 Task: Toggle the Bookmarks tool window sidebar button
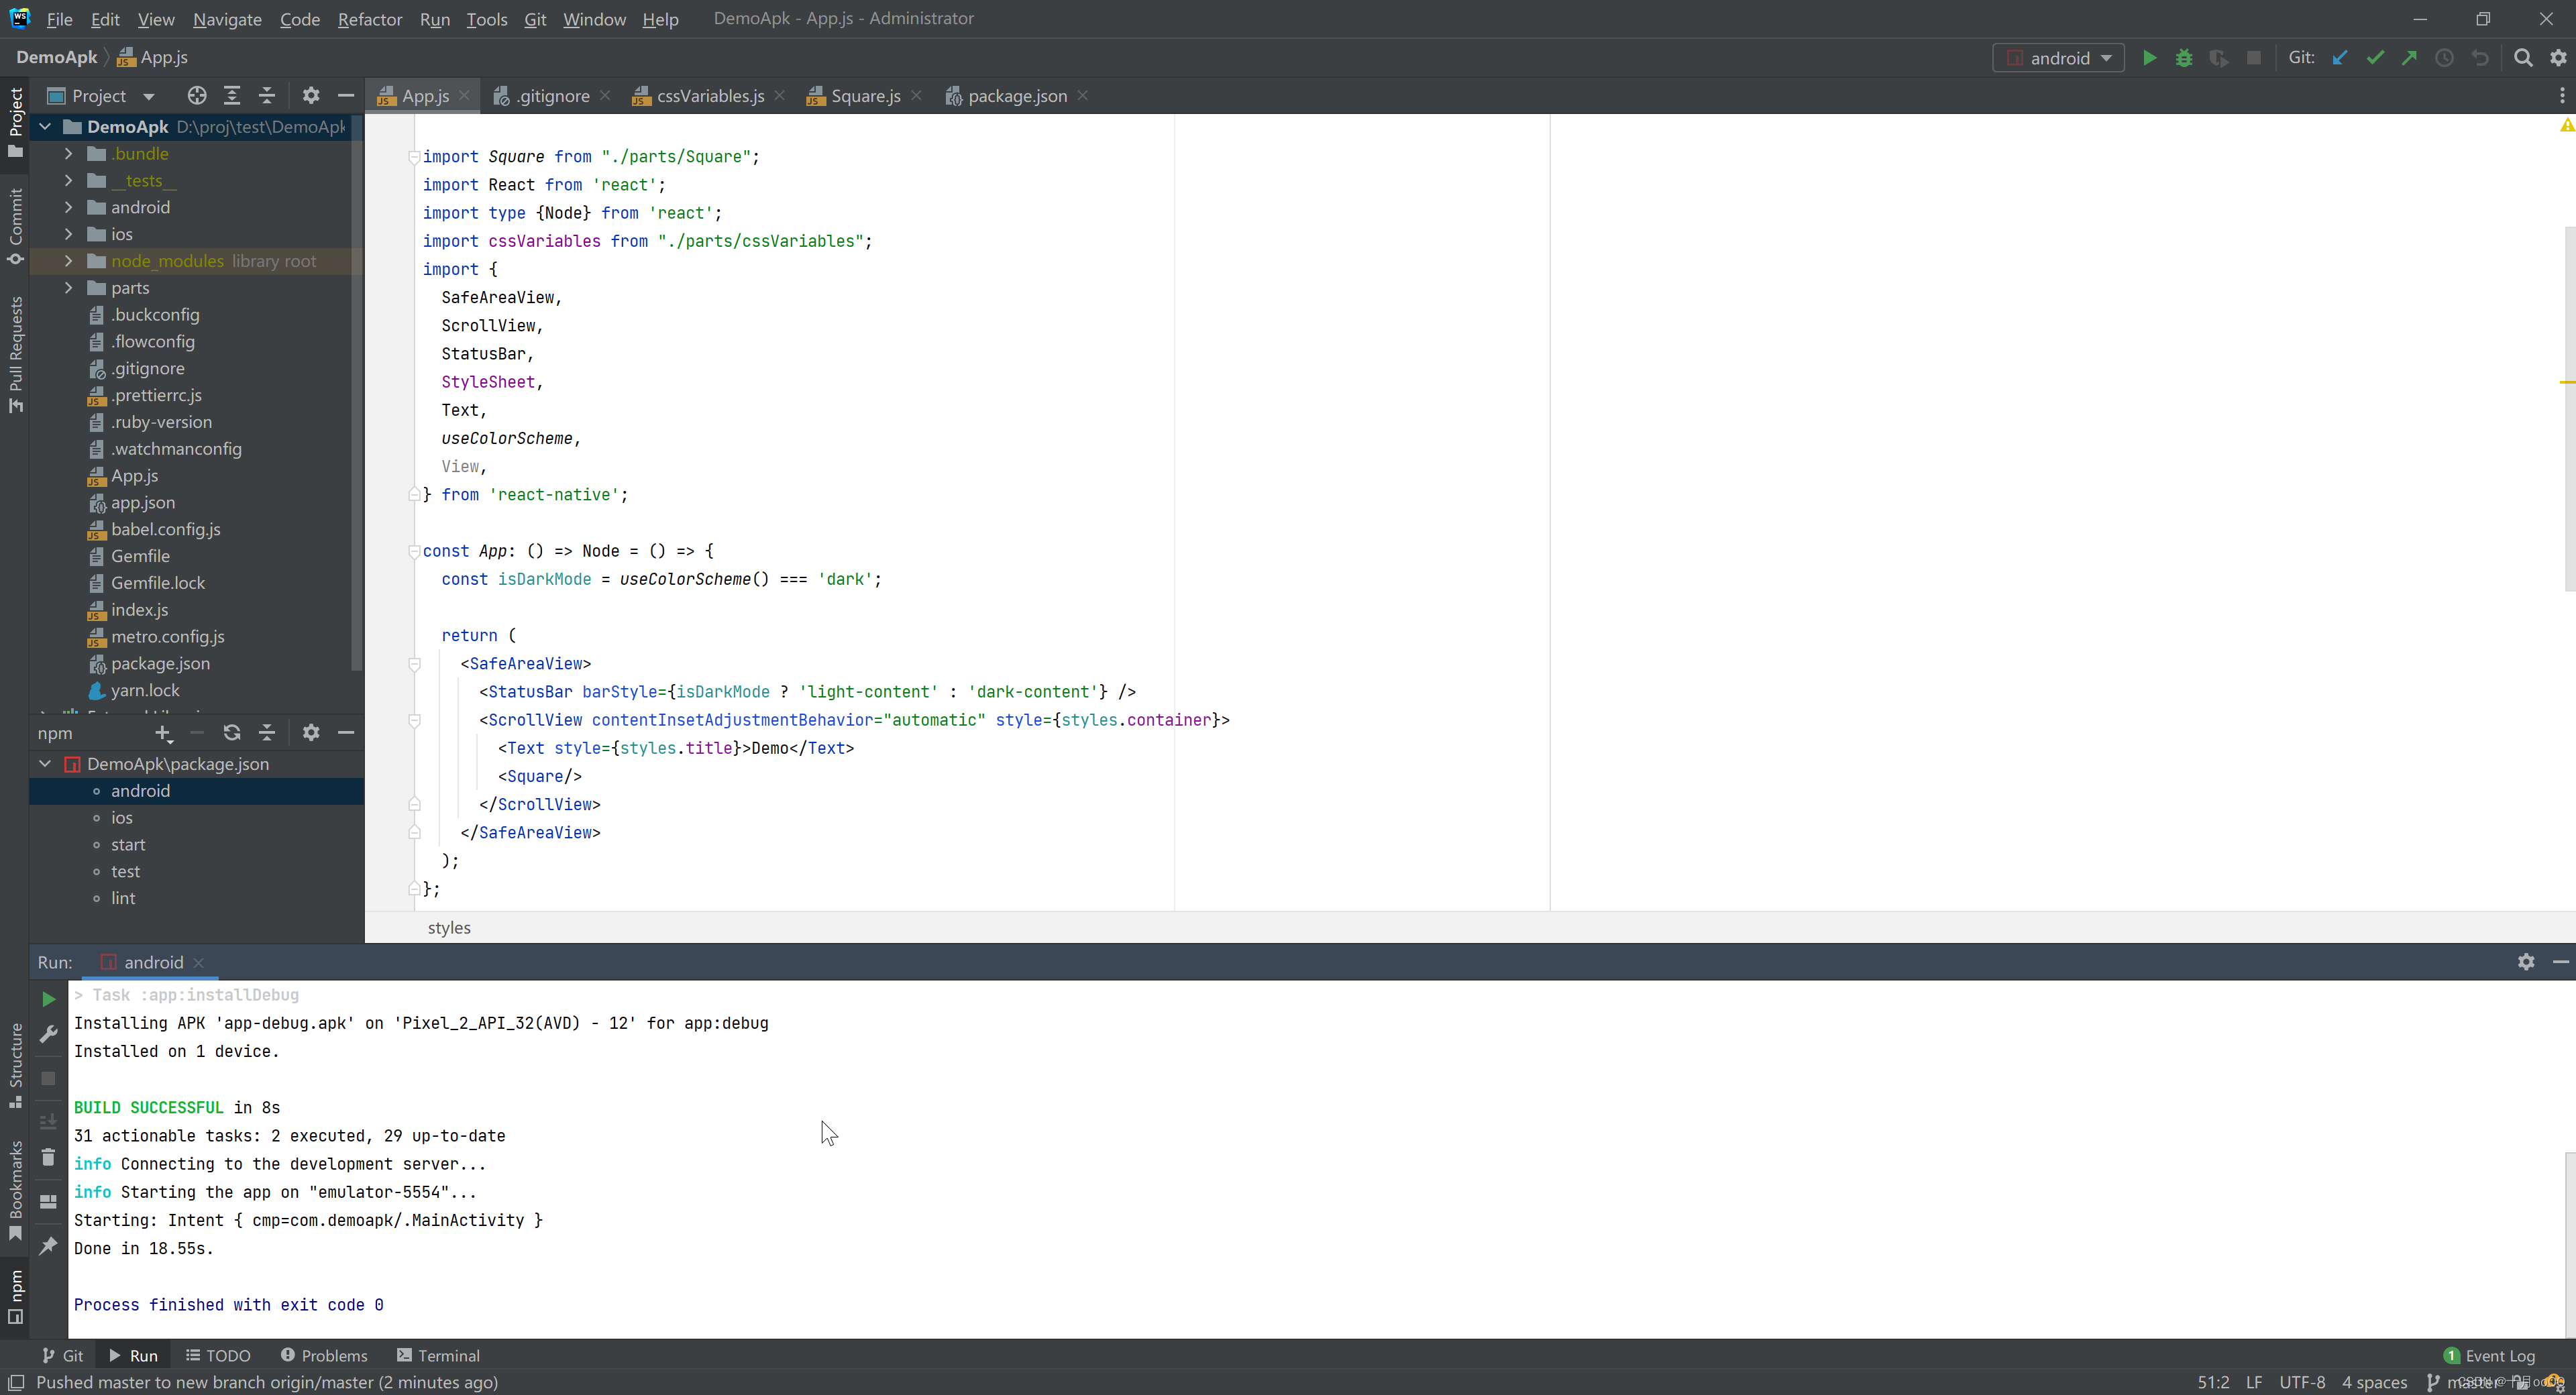pyautogui.click(x=15, y=1190)
